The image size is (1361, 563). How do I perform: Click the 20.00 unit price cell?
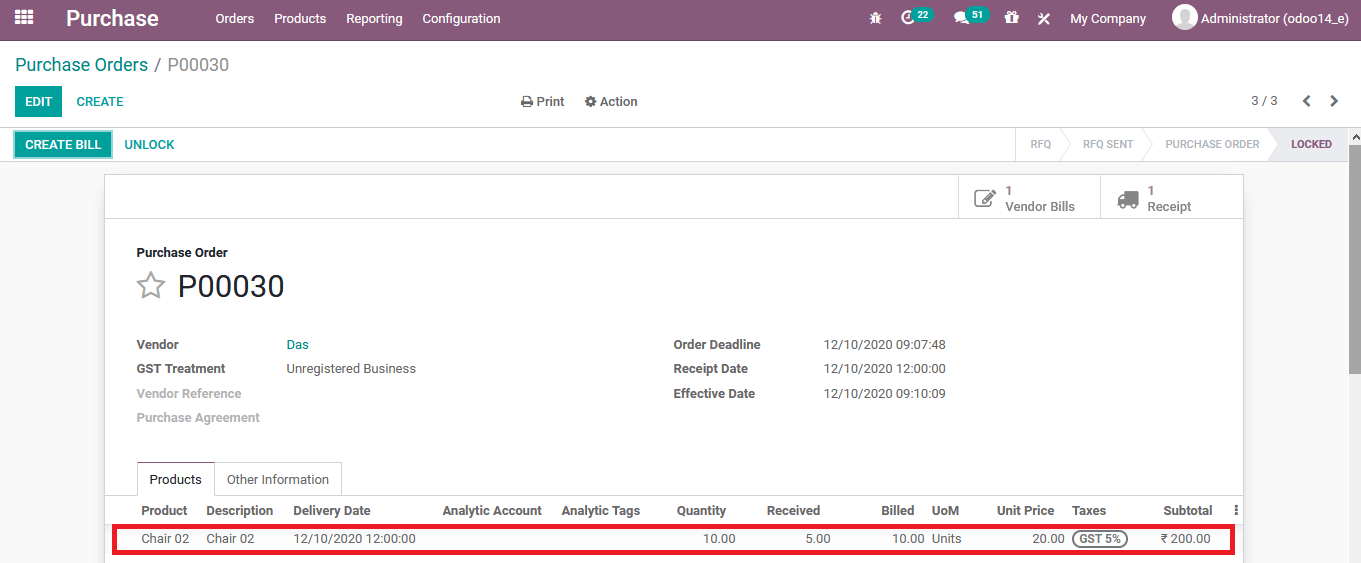(1048, 538)
